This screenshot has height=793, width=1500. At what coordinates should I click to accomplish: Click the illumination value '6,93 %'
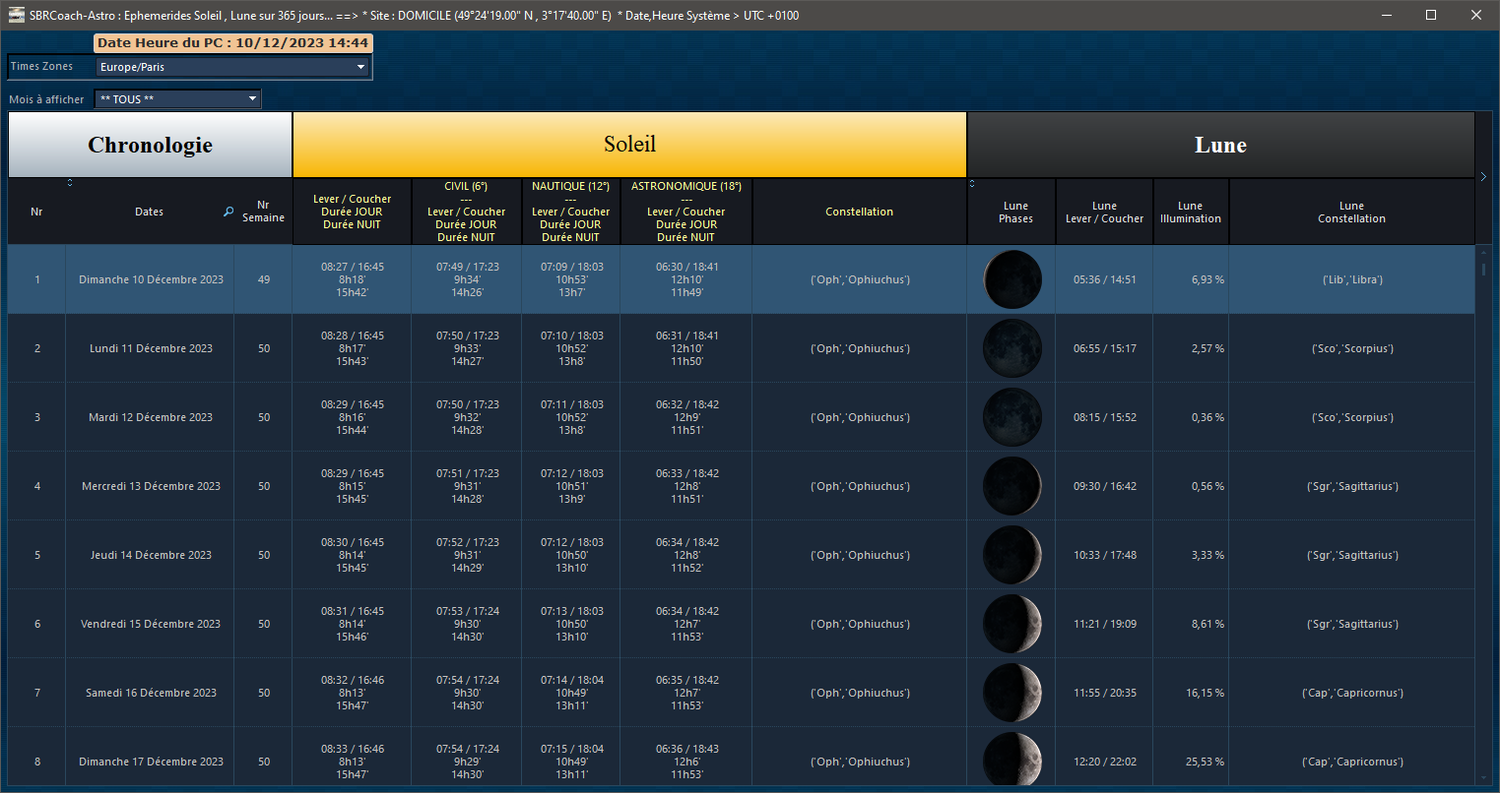[x=1207, y=280]
